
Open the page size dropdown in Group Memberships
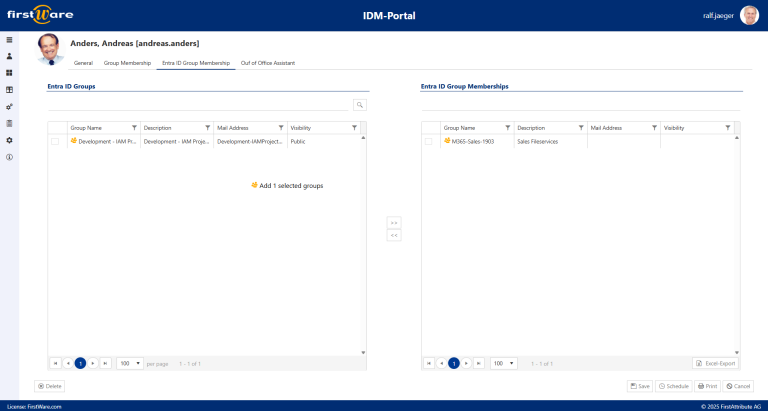pyautogui.click(x=504, y=363)
